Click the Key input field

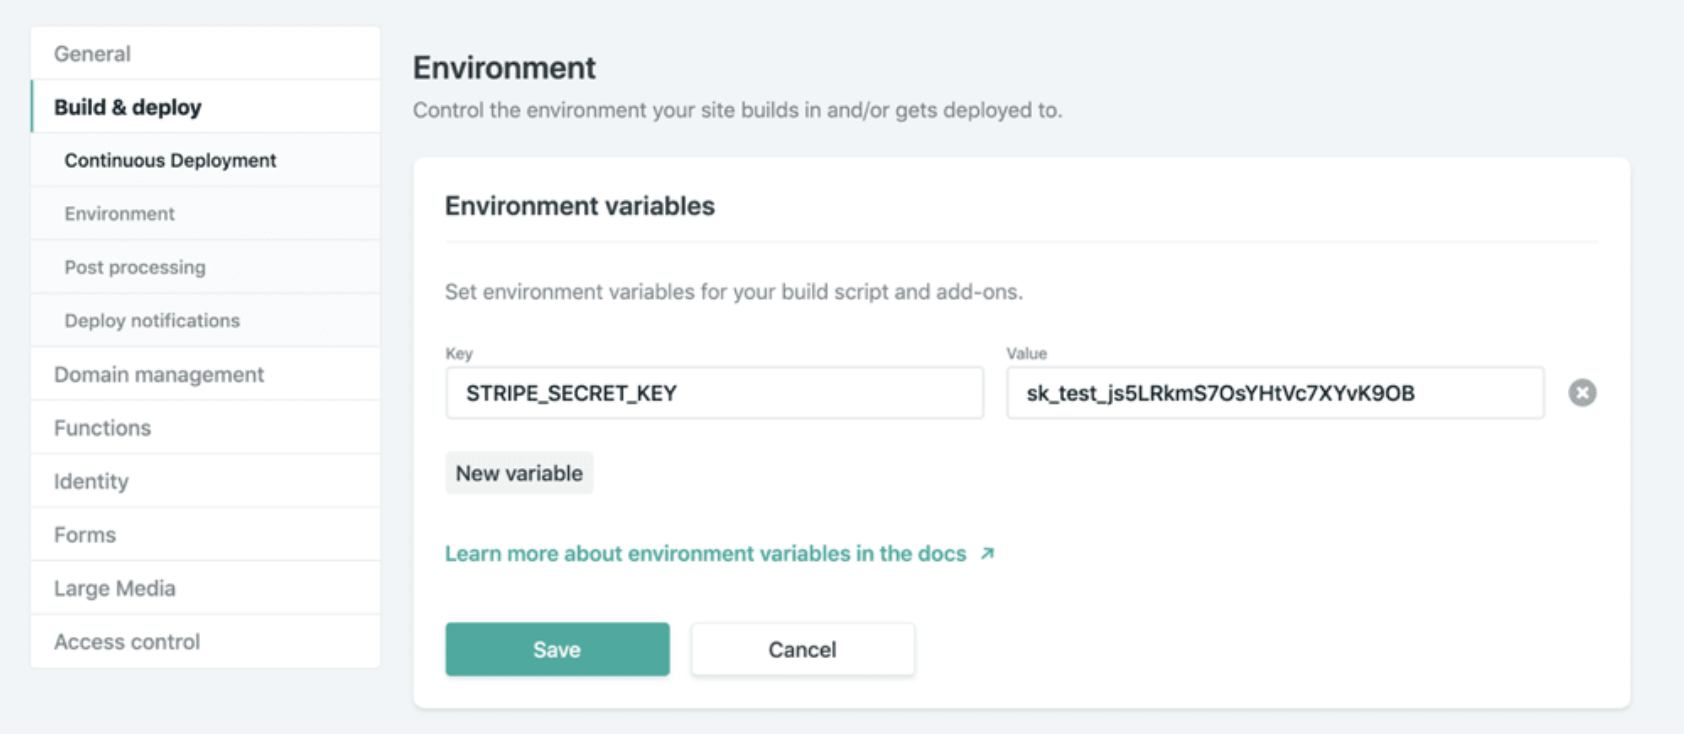[714, 393]
